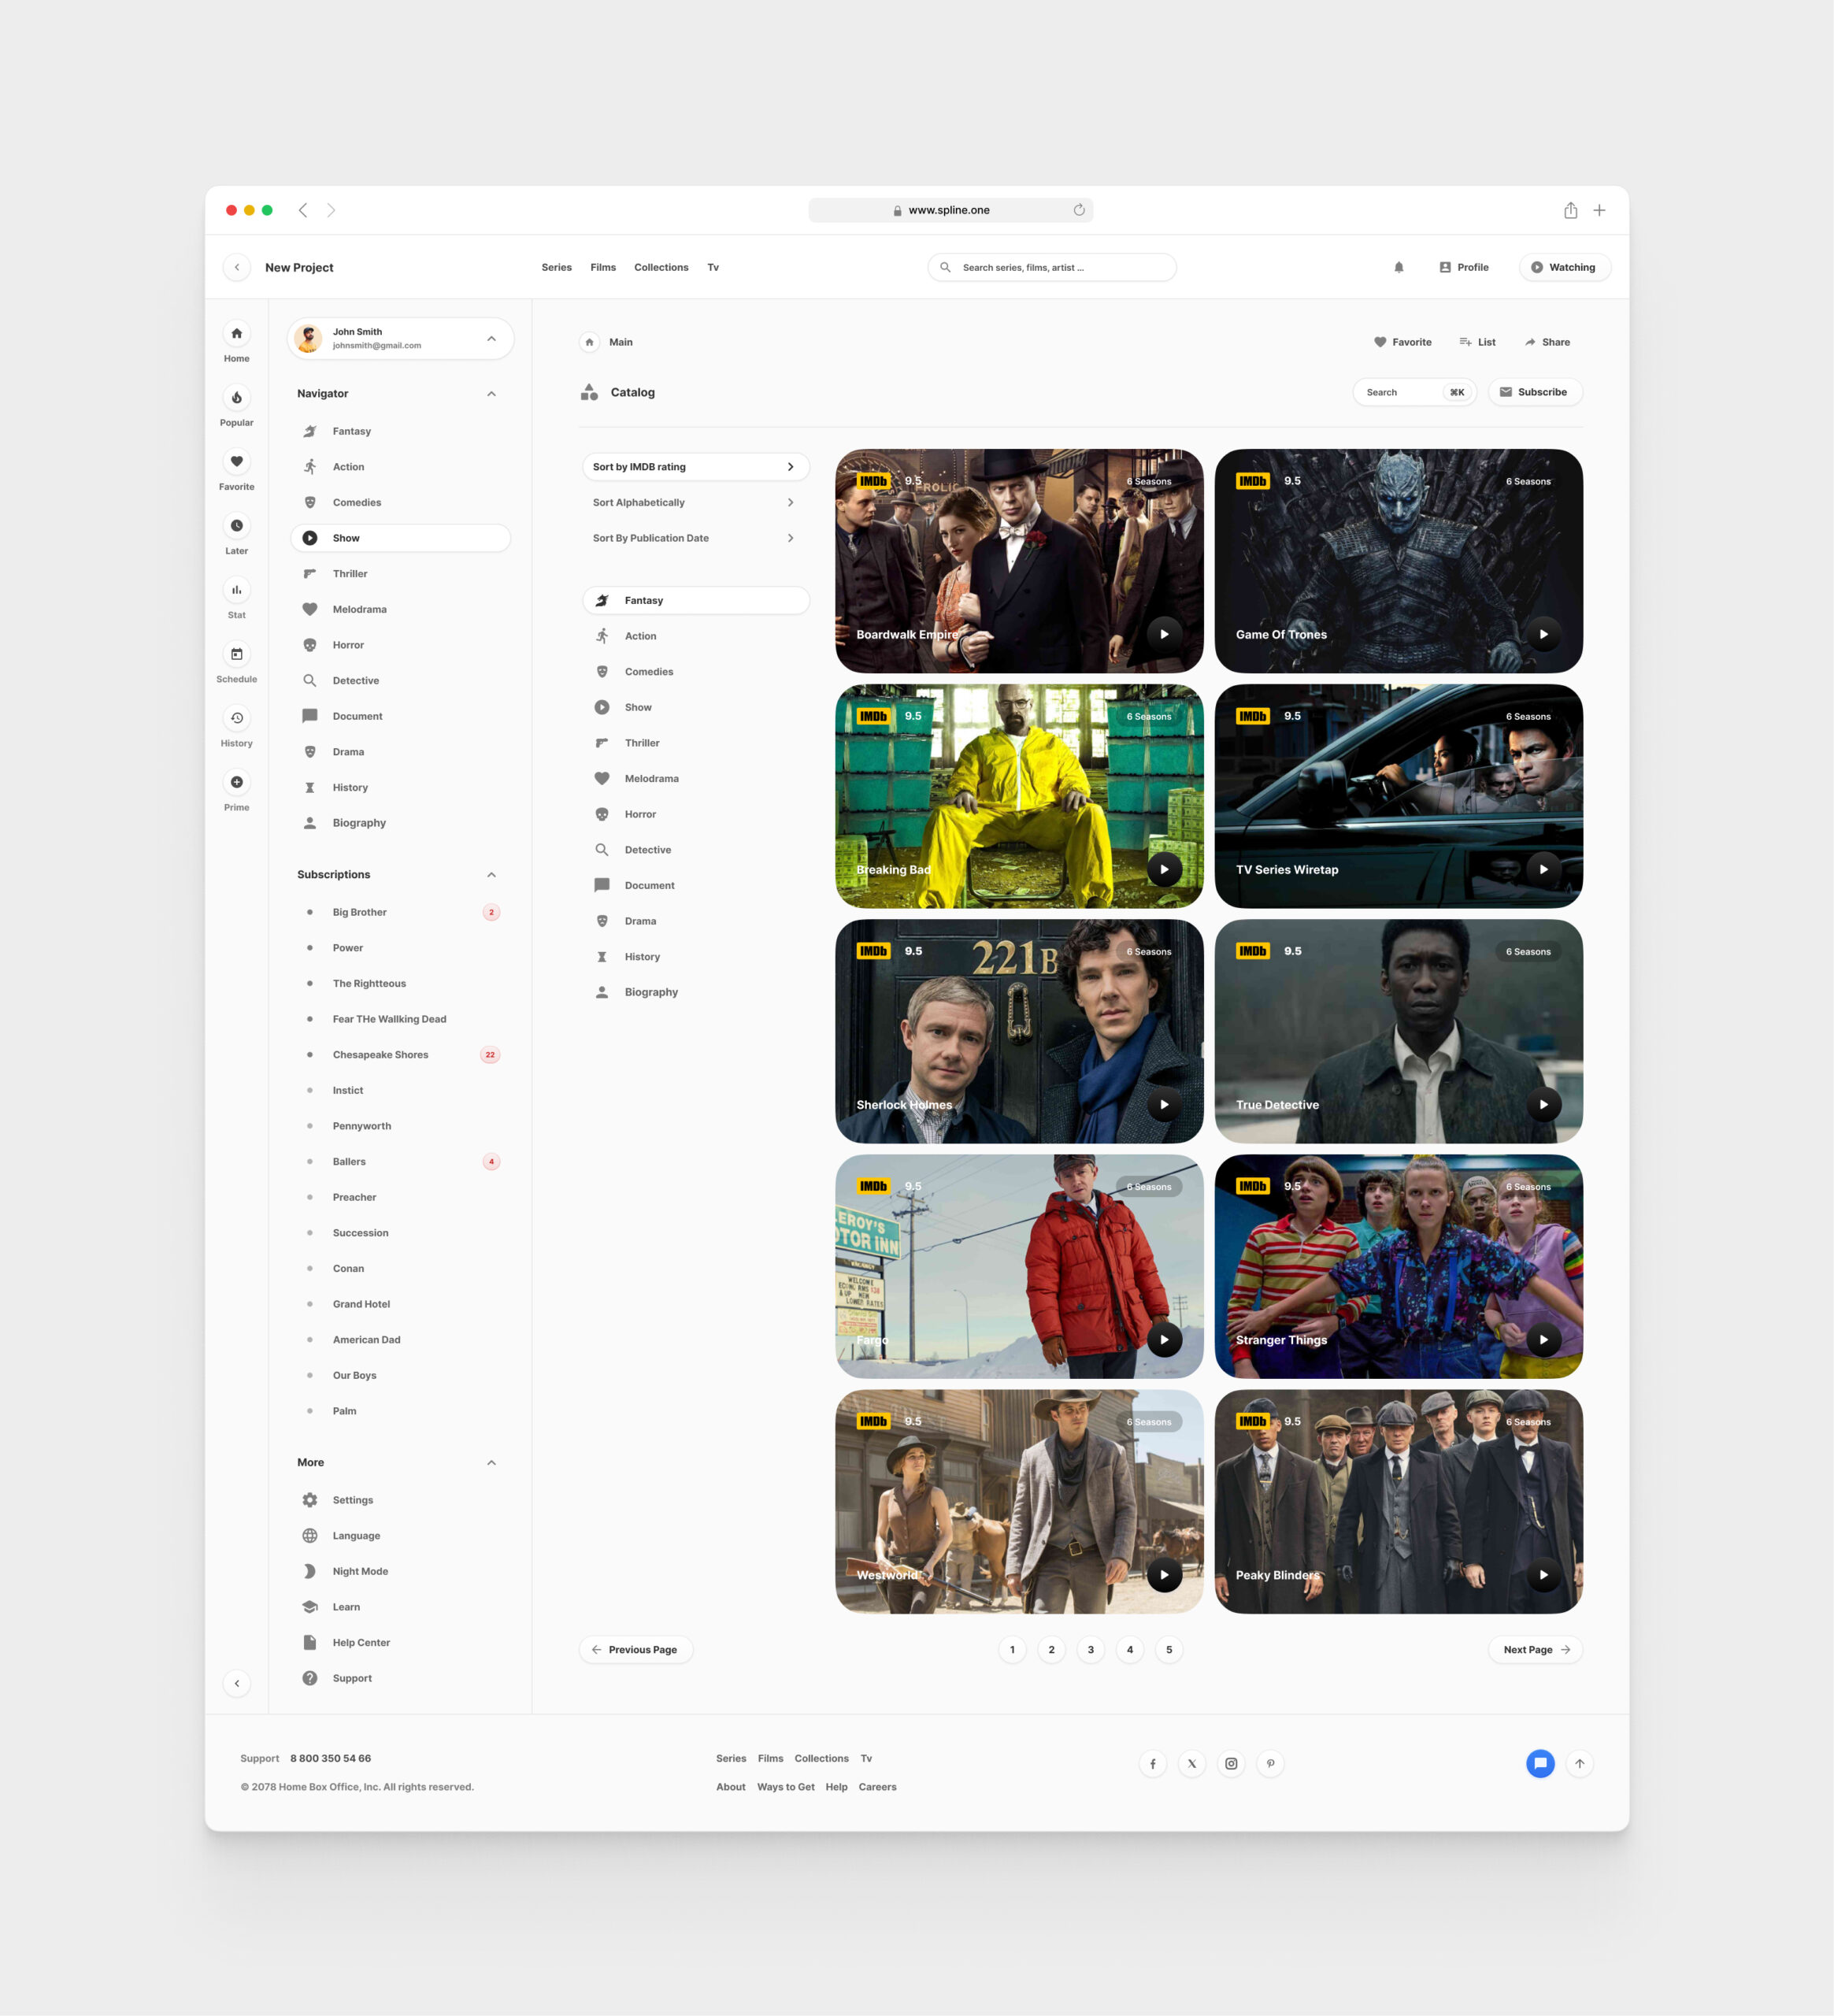This screenshot has width=1834, height=2016.
Task: Click the notification bell icon
Action: 1399,267
